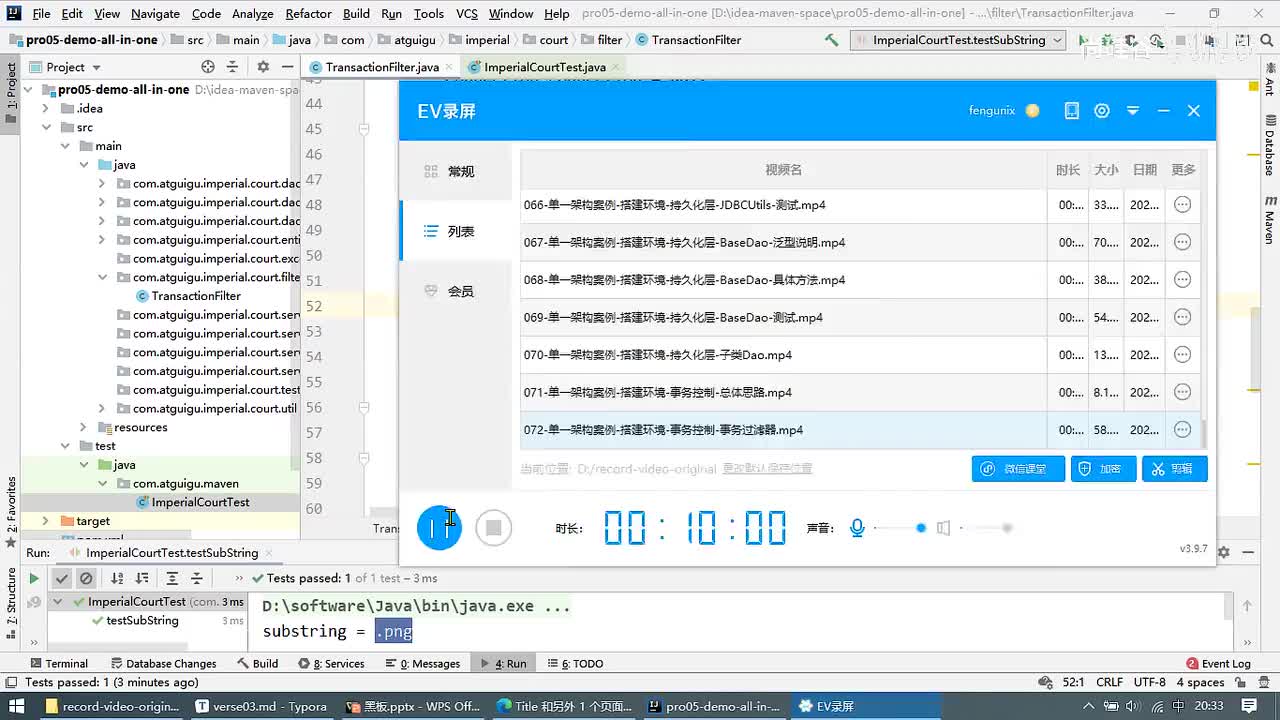Expand all test results

[x=172, y=578]
